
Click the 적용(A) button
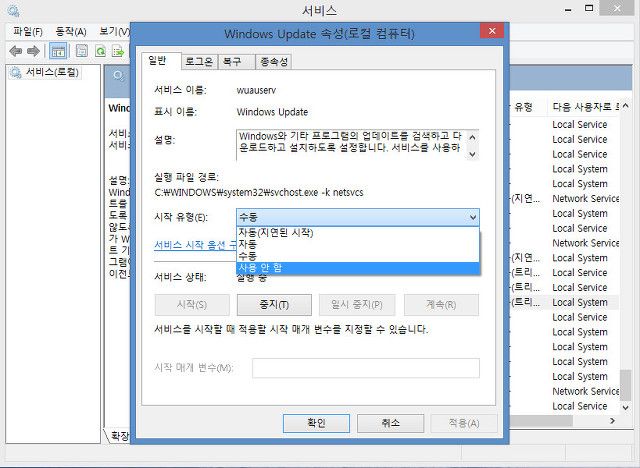click(x=464, y=423)
